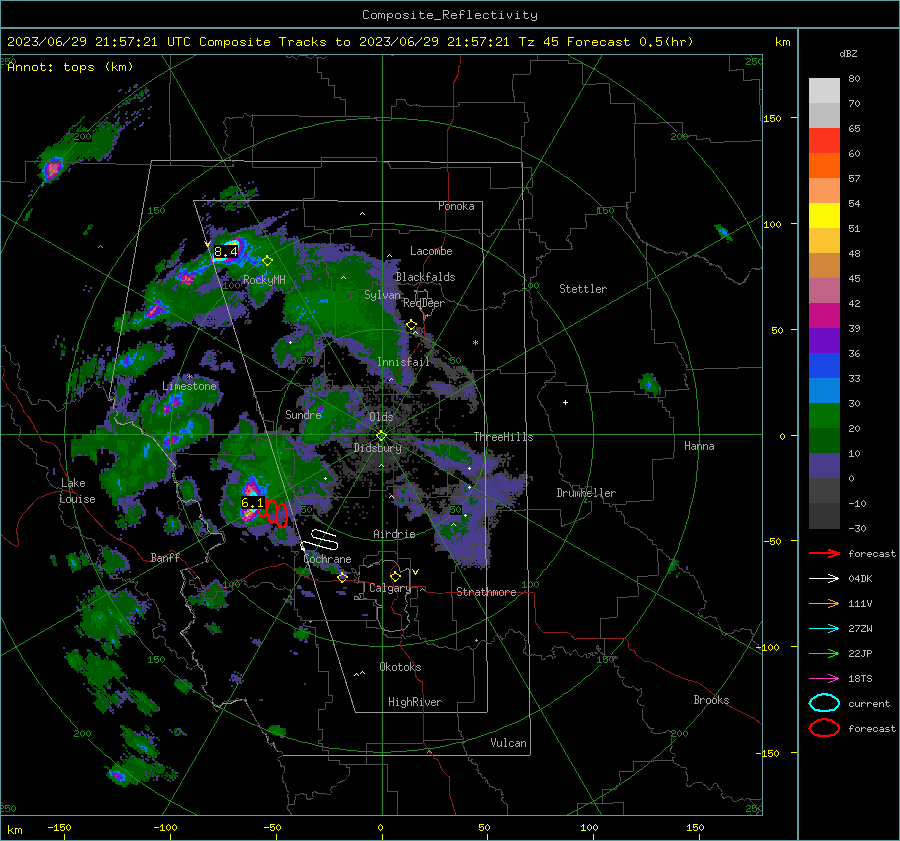
Task: Click the Vulcan city label
Action: 508,743
